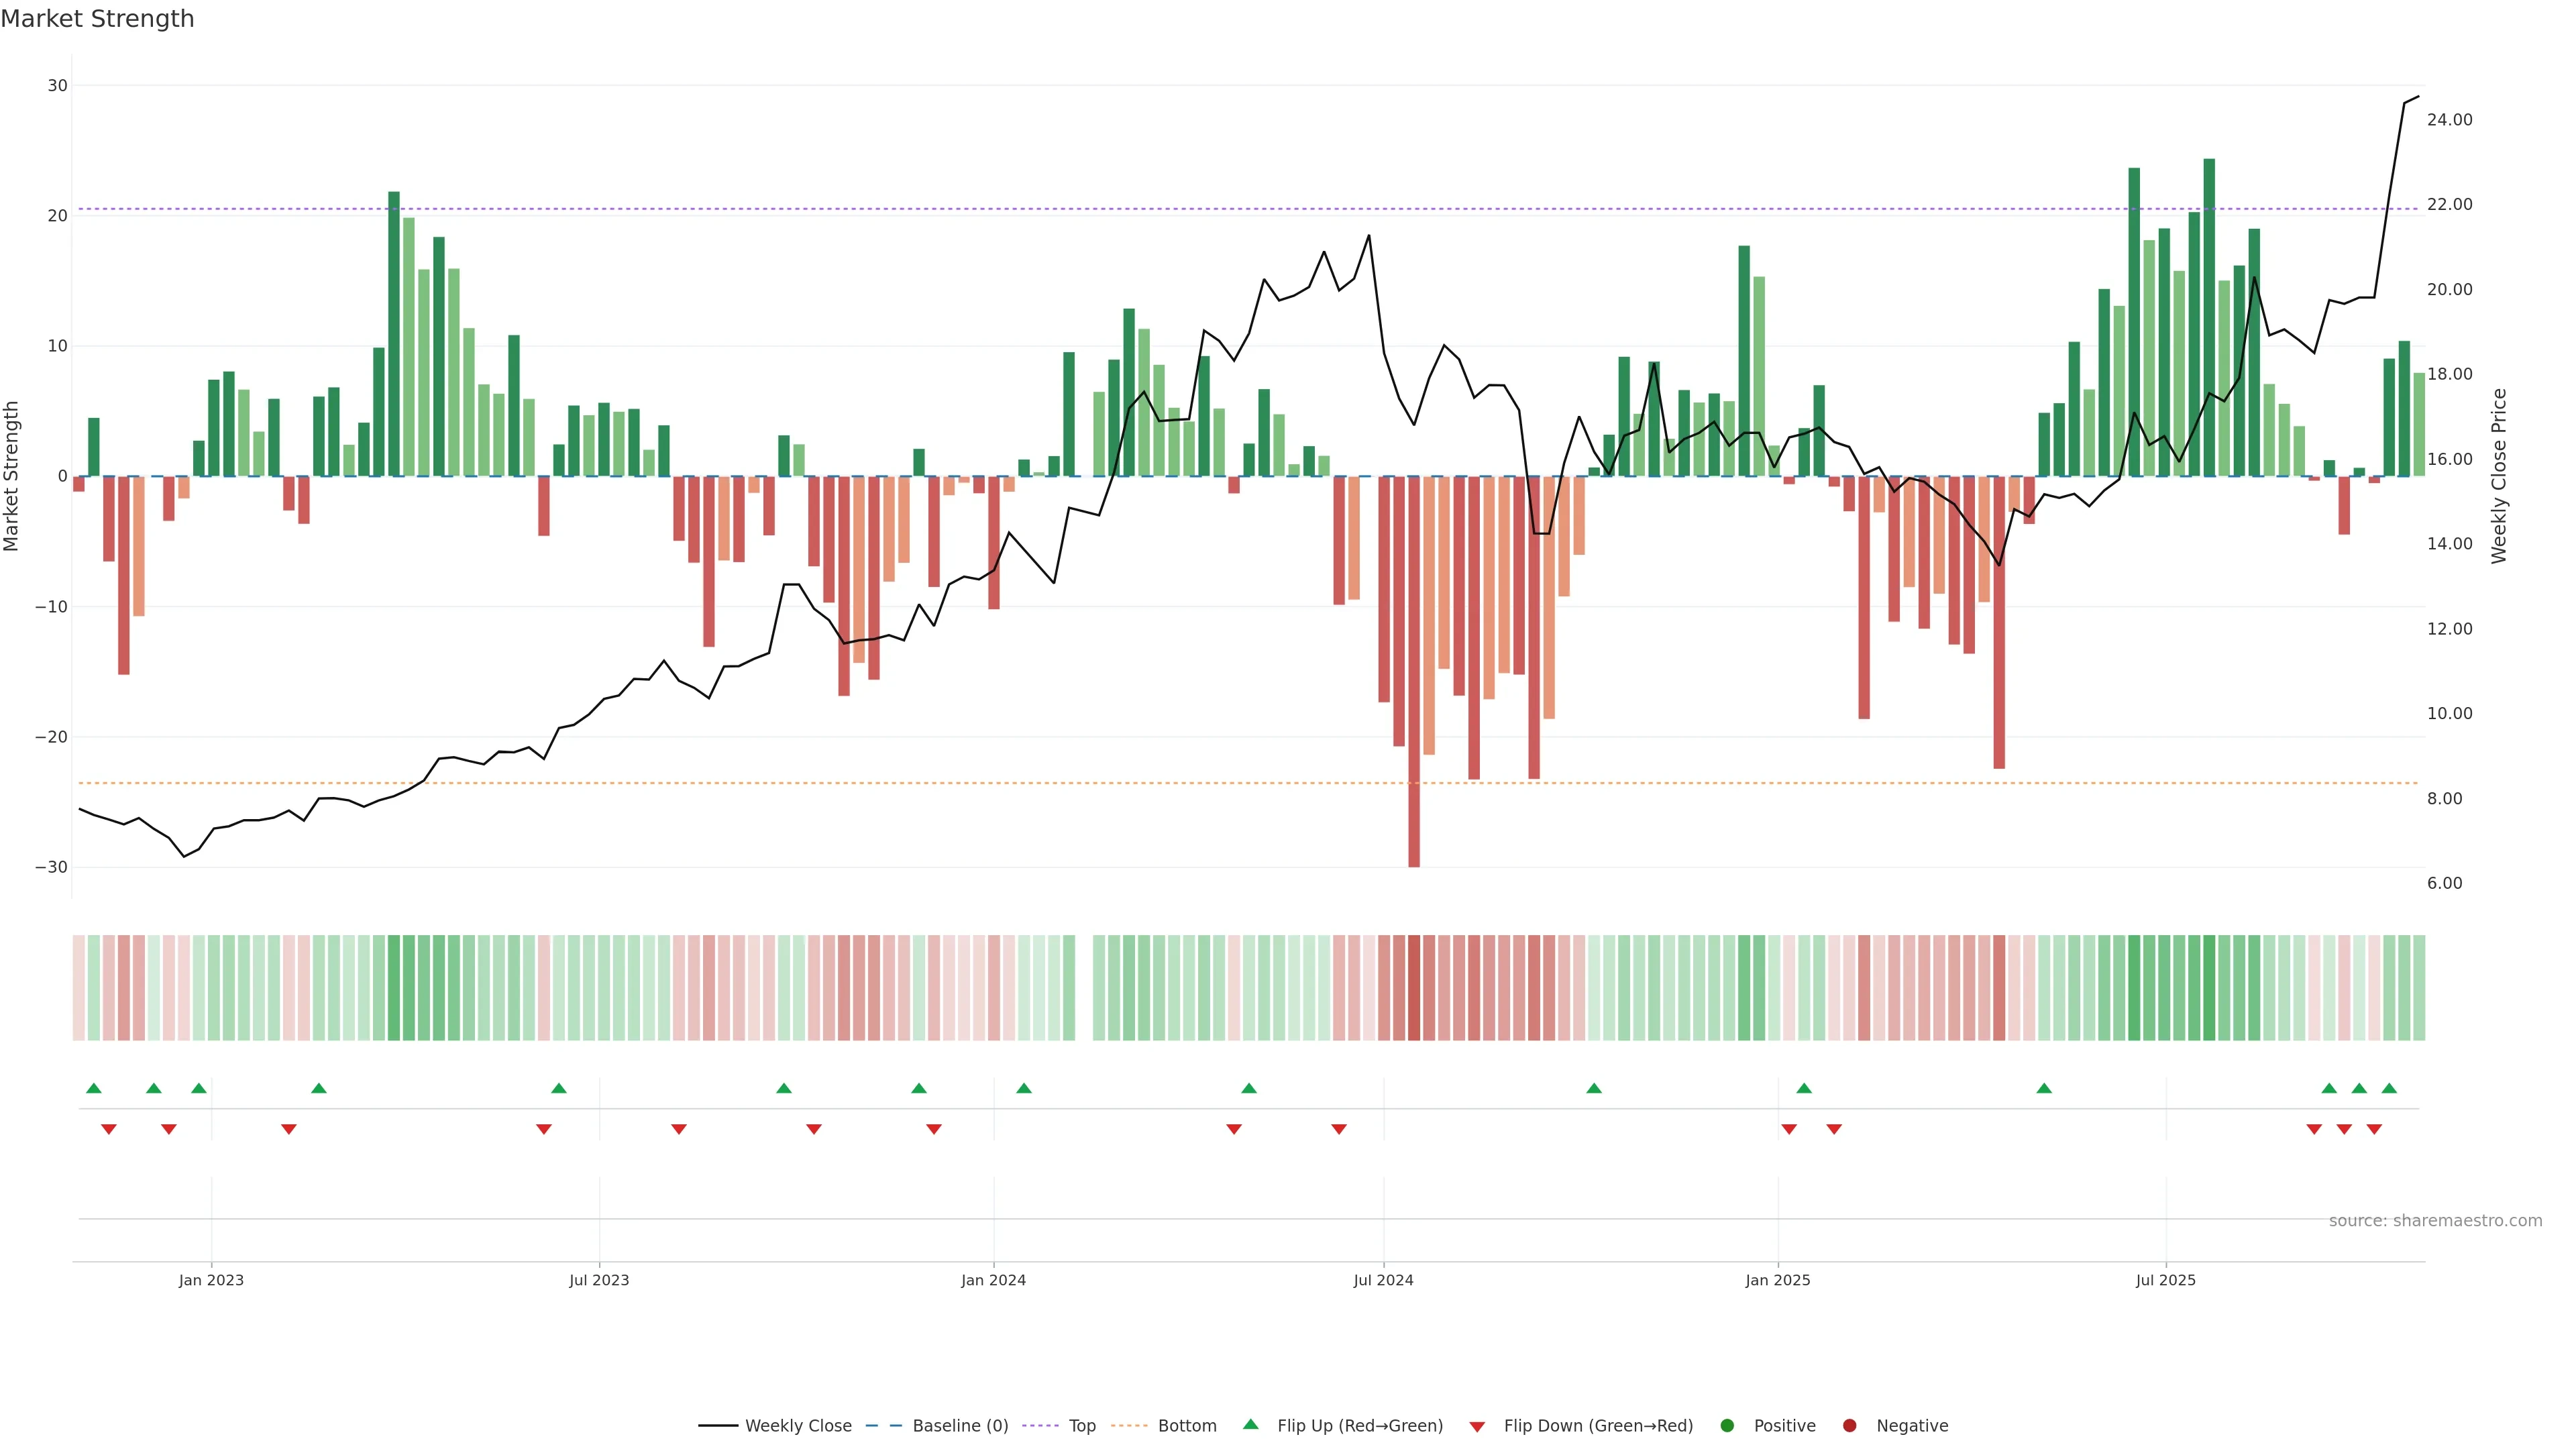Click the black Weekly Close line legend icon
This screenshot has height=1449, width=2576.
(718, 1426)
